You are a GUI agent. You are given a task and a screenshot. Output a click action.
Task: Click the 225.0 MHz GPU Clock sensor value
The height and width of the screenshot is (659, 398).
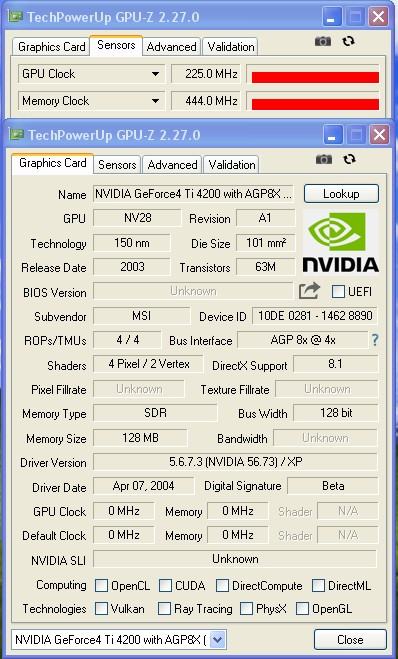pos(206,74)
